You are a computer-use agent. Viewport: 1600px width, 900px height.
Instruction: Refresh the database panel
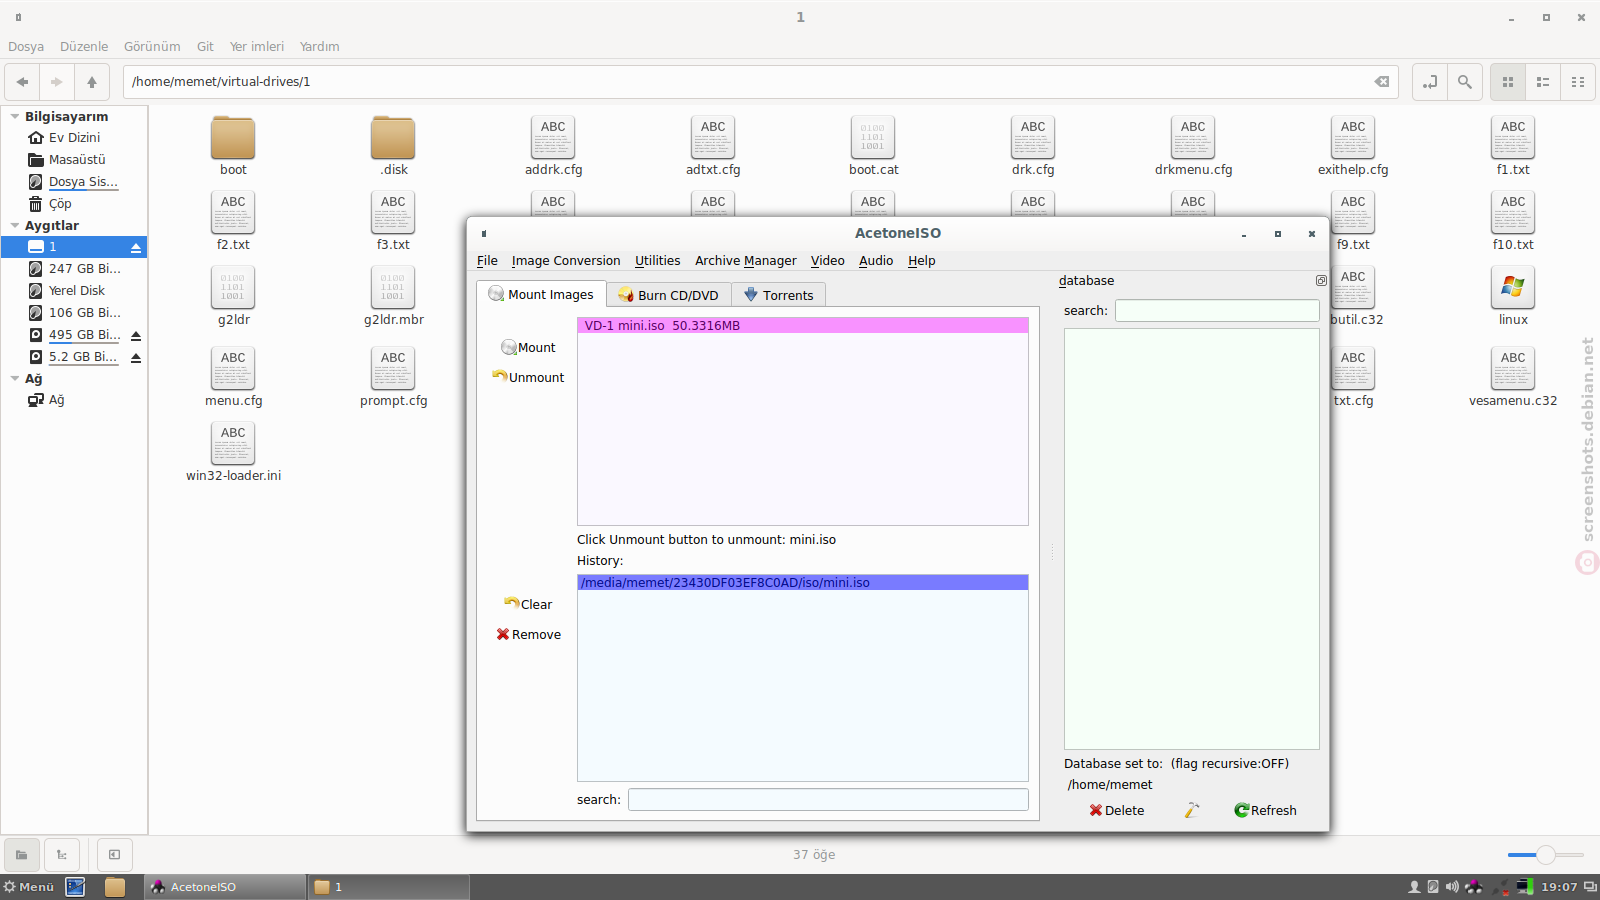click(x=1265, y=810)
